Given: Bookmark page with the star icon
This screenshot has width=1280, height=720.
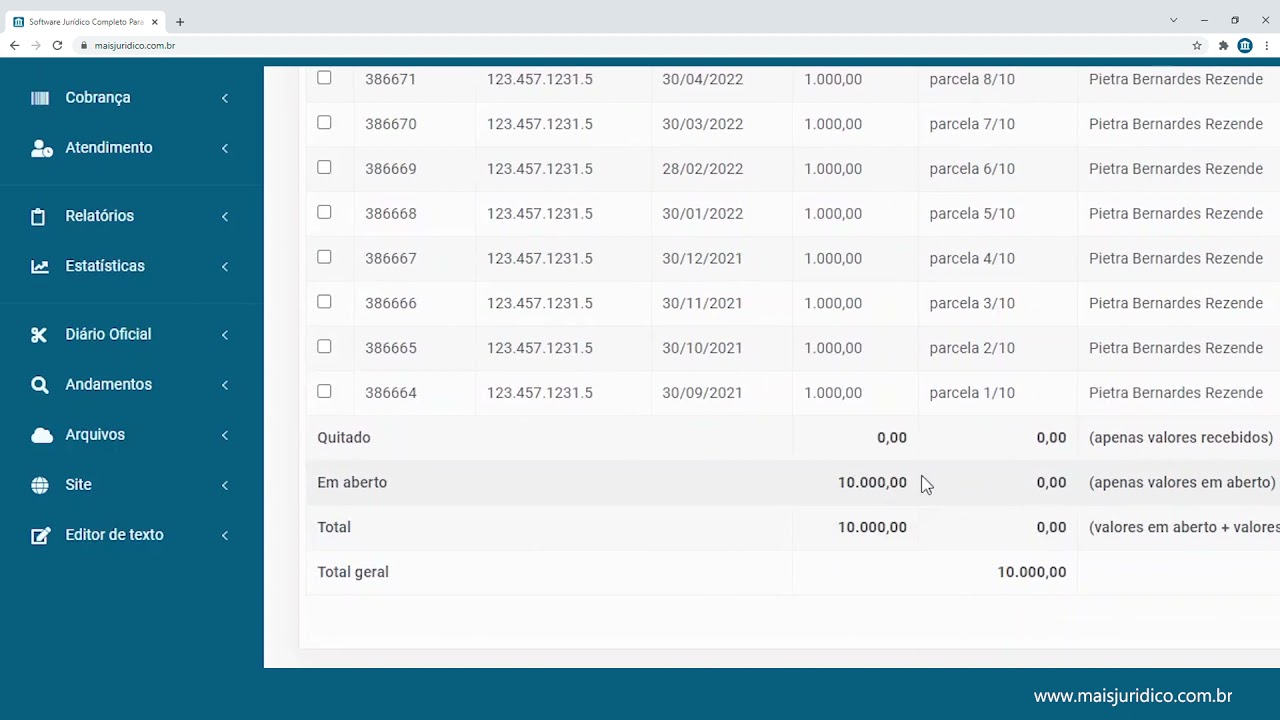Looking at the screenshot, I should (x=1197, y=45).
